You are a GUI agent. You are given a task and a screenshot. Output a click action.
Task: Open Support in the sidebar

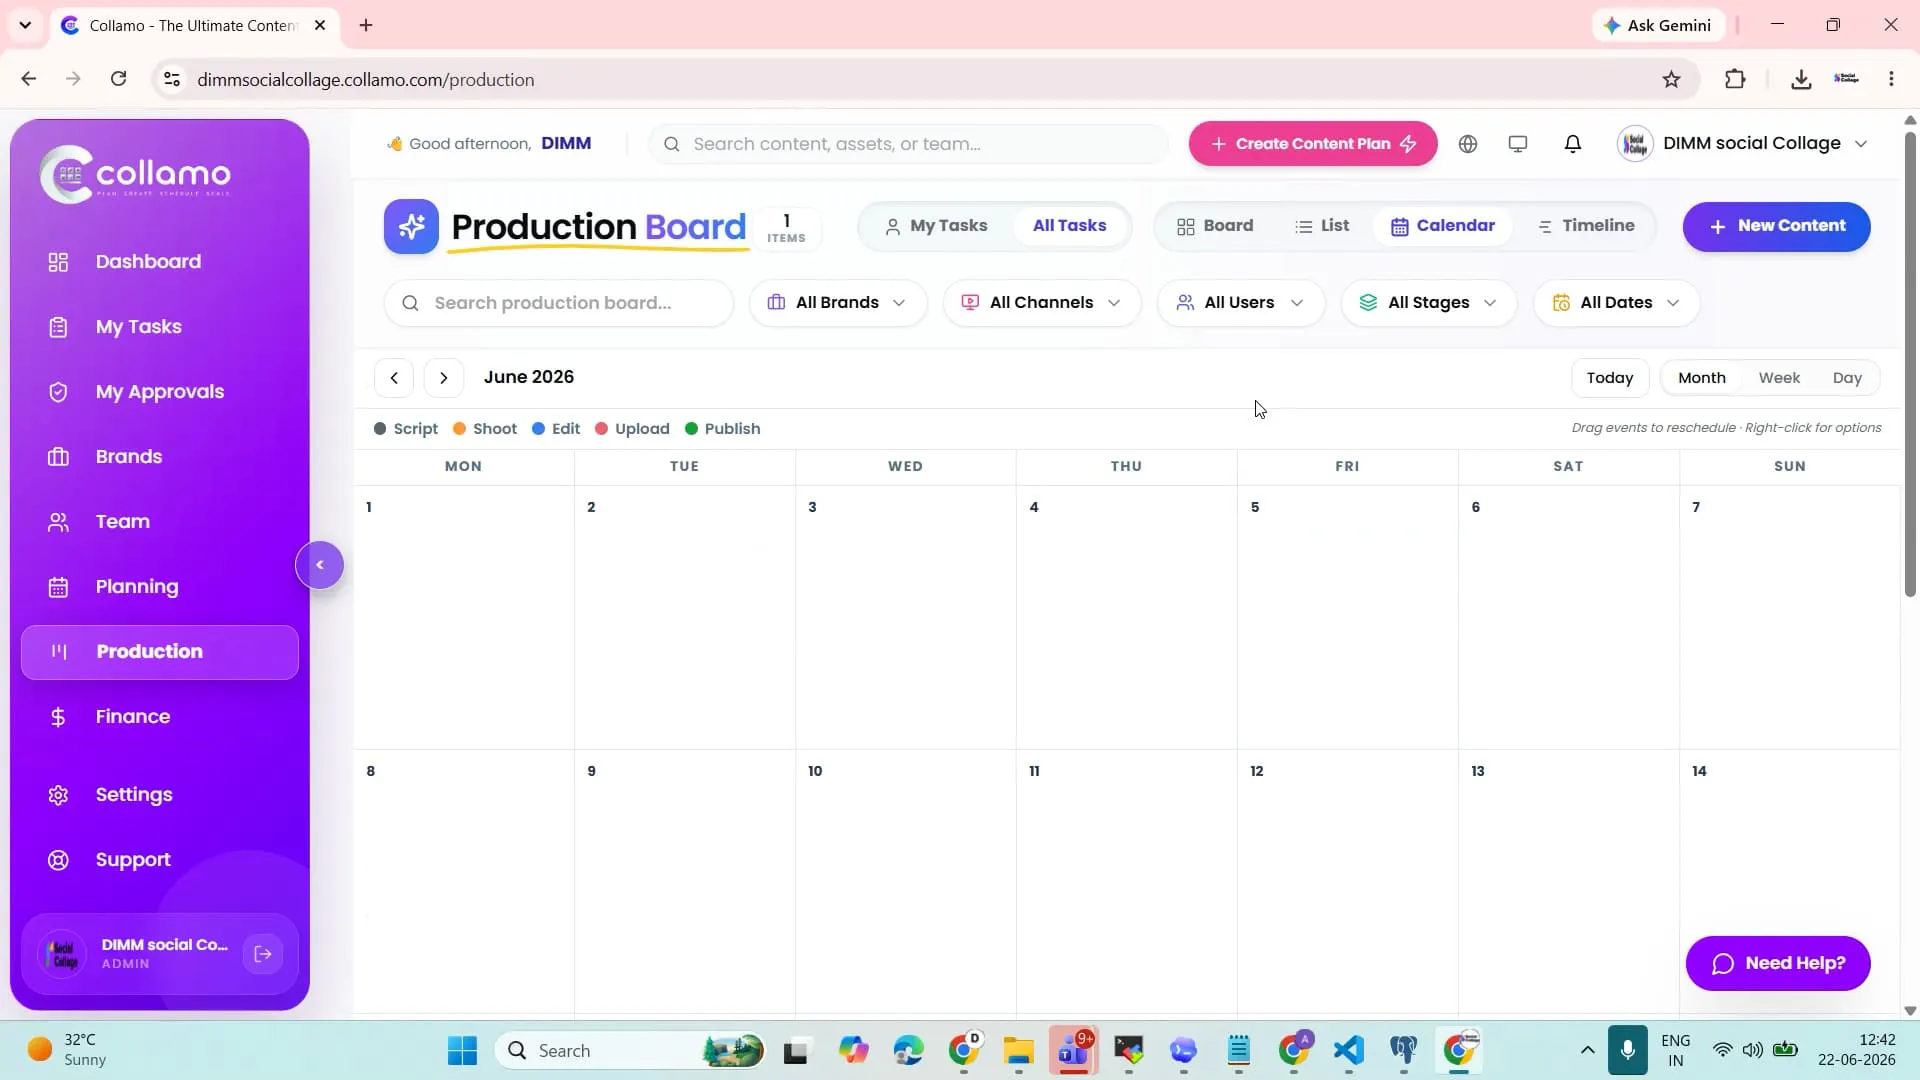pos(160,860)
